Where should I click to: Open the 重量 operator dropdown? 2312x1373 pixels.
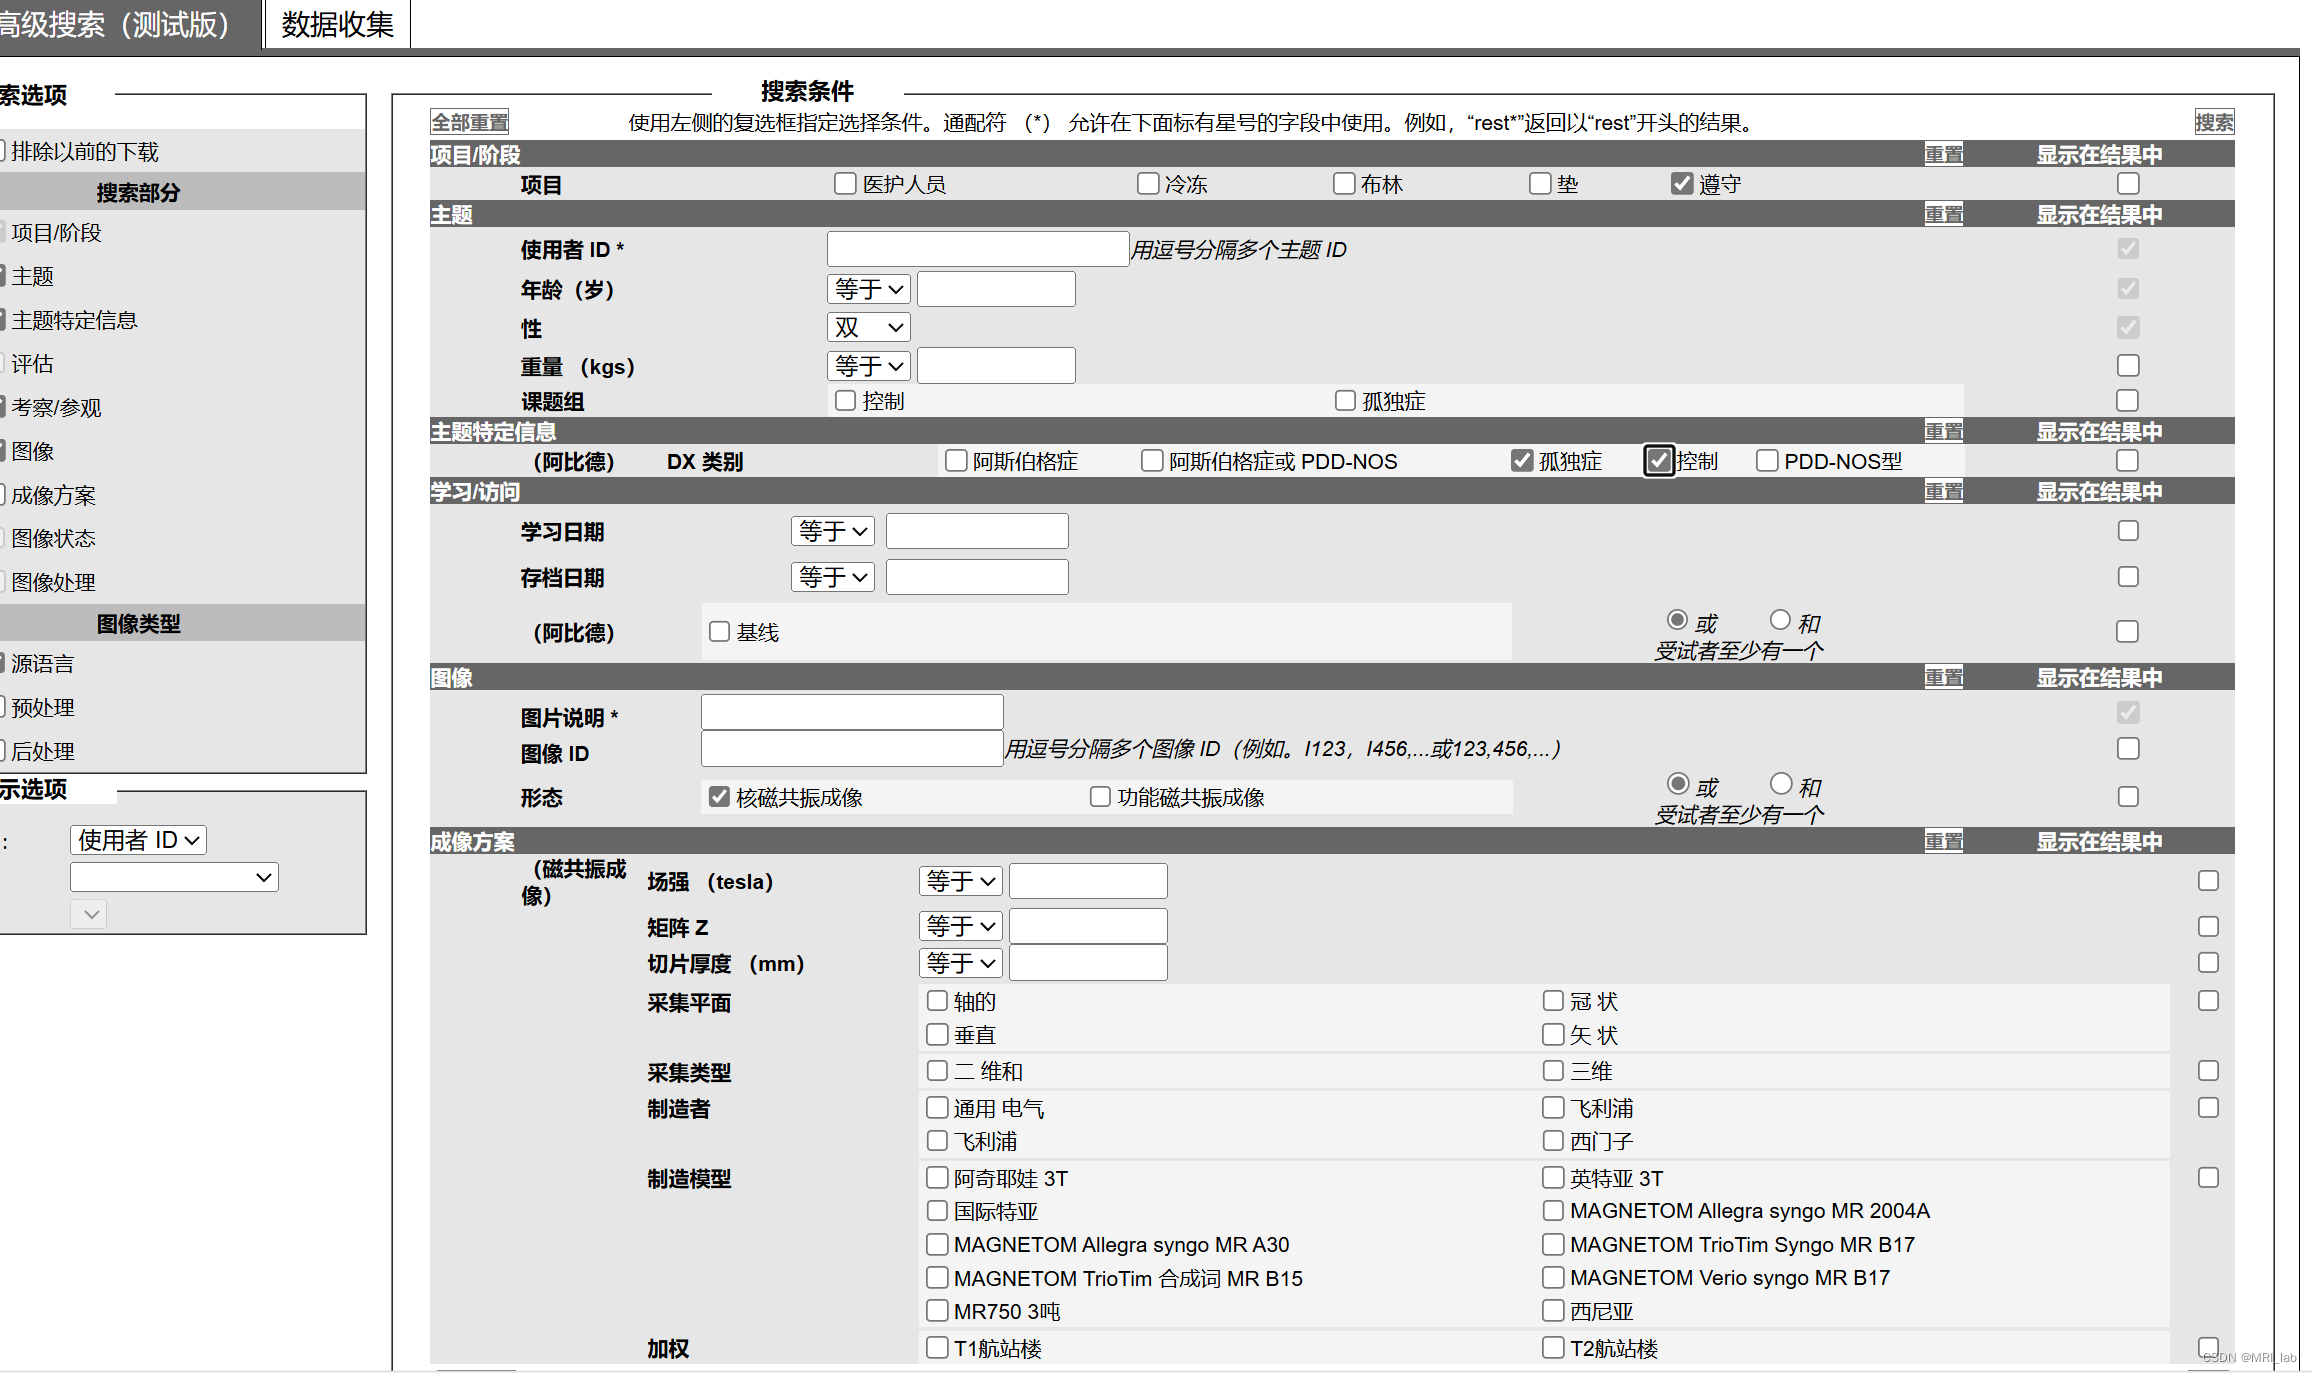[x=868, y=366]
